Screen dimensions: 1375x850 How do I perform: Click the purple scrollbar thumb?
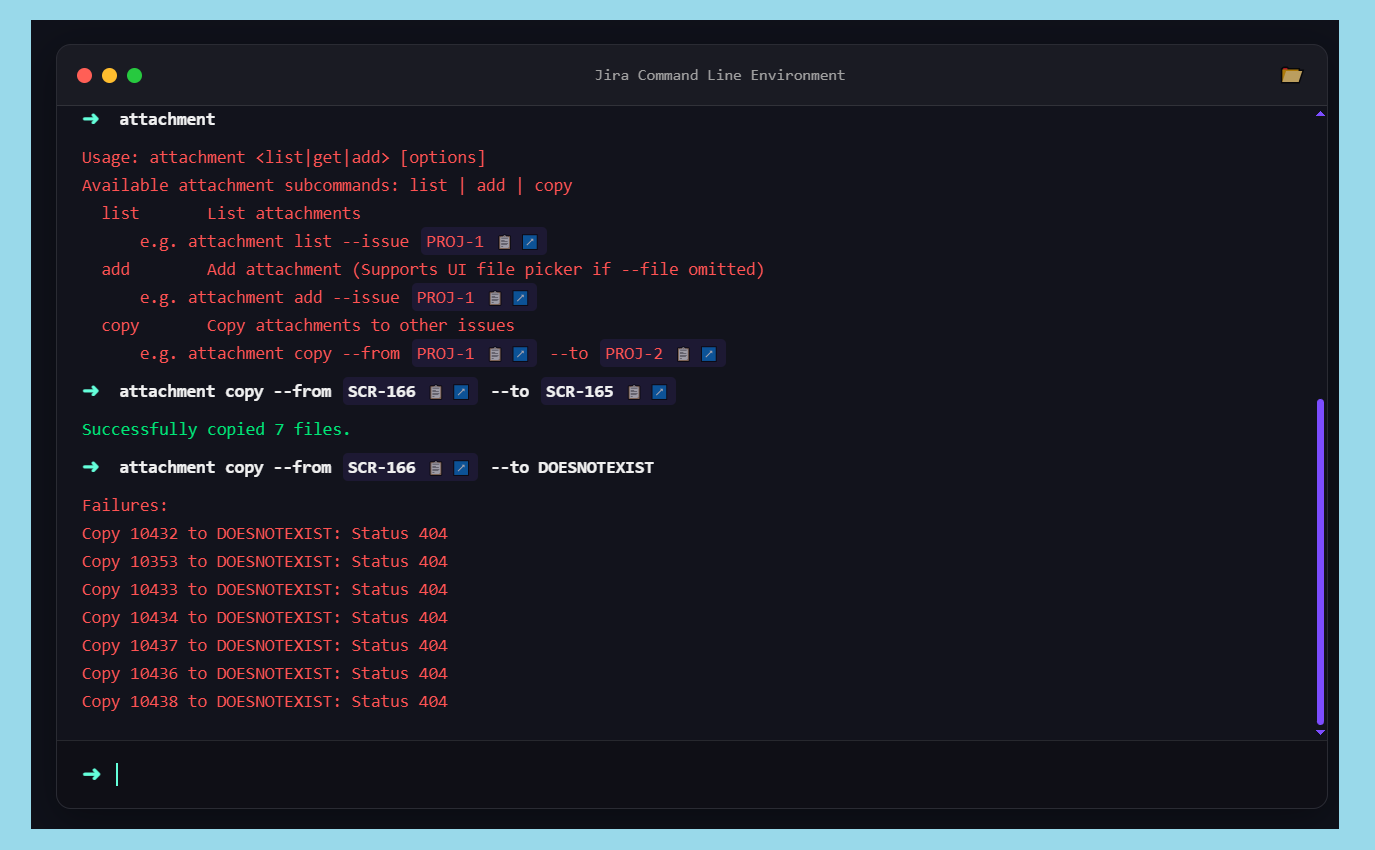point(1320,561)
